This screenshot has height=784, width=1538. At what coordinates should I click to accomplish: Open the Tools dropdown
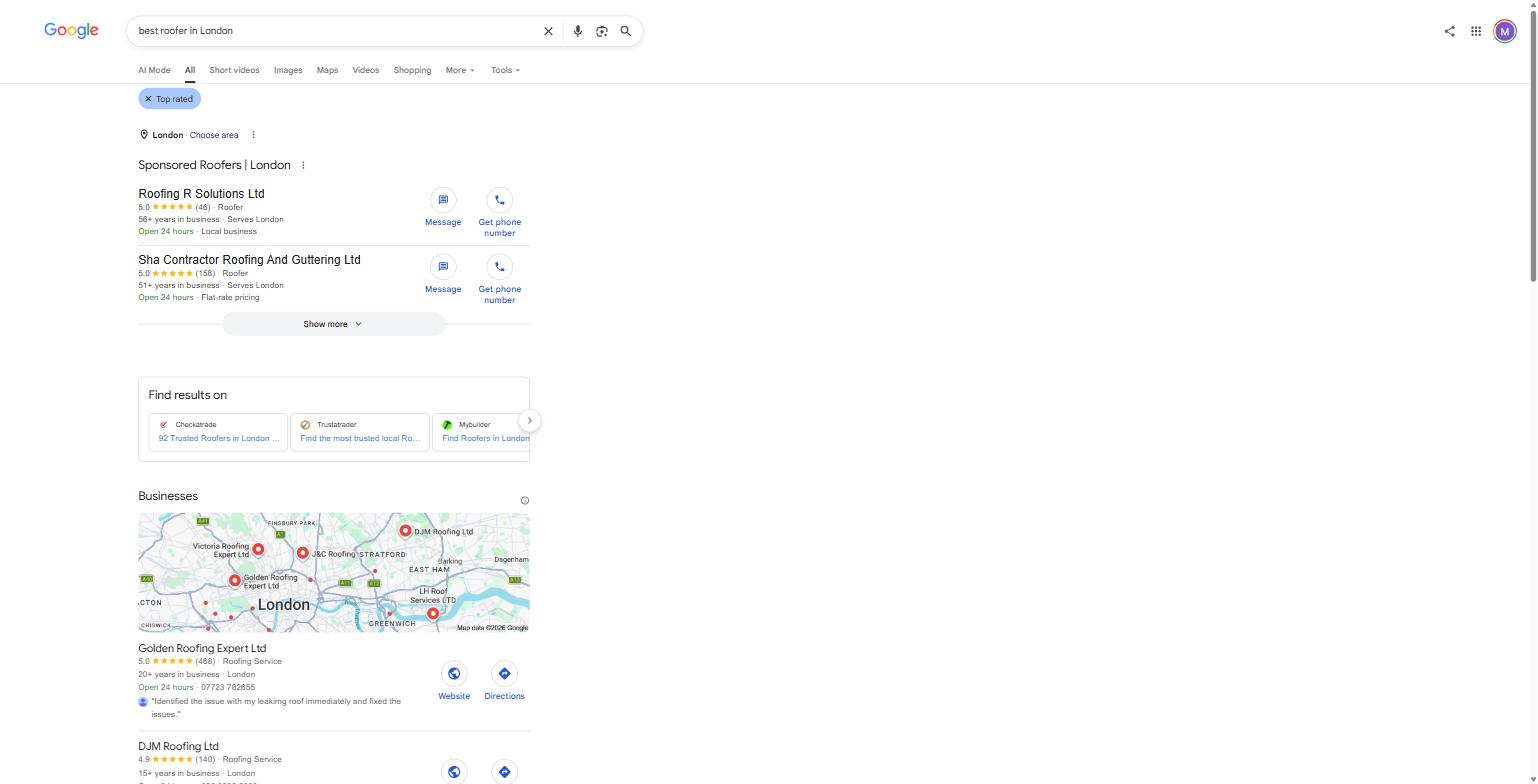point(505,70)
